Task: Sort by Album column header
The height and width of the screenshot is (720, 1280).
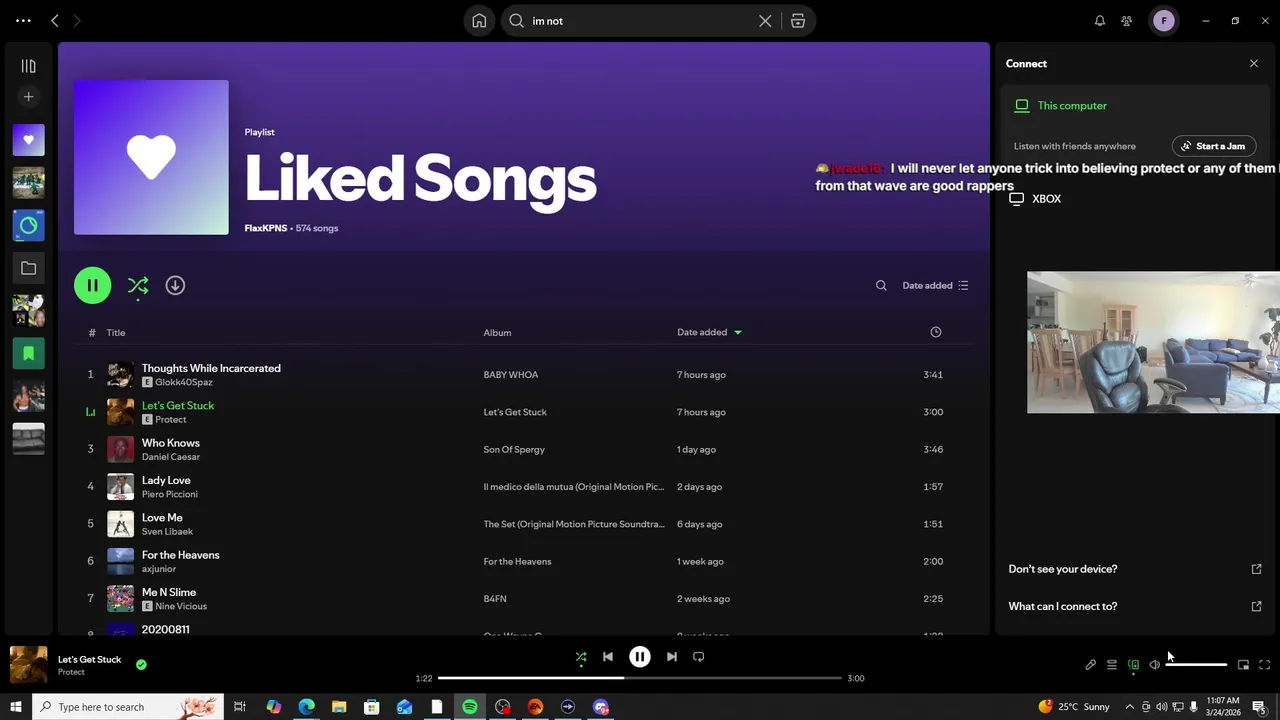Action: [497, 333]
